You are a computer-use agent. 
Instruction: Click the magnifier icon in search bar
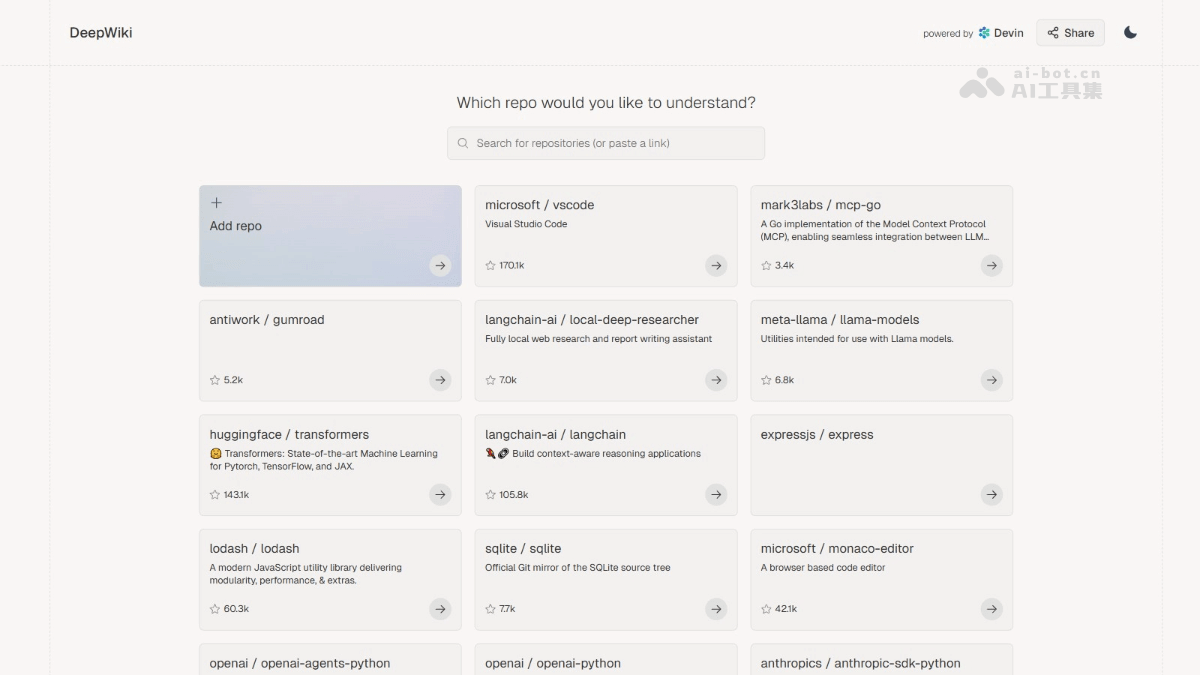point(463,143)
